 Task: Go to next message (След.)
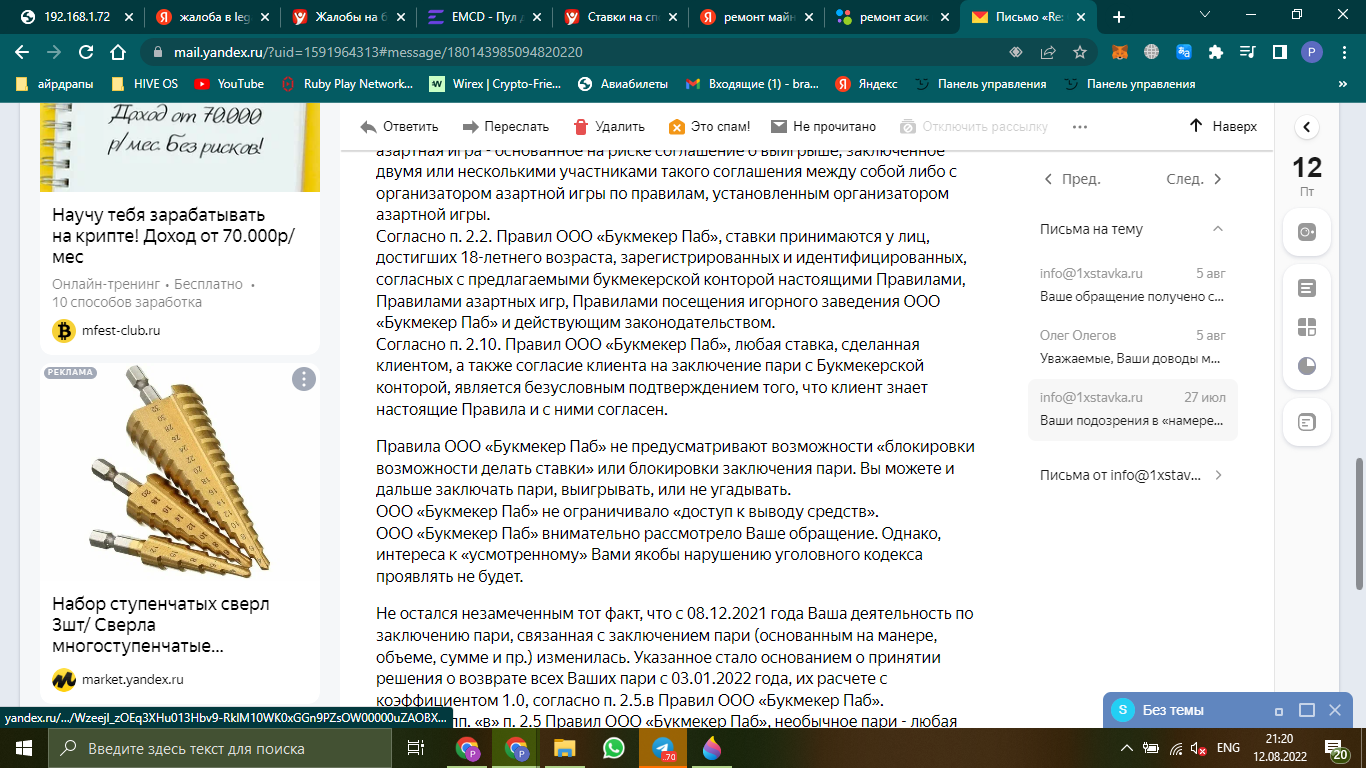coord(1194,179)
